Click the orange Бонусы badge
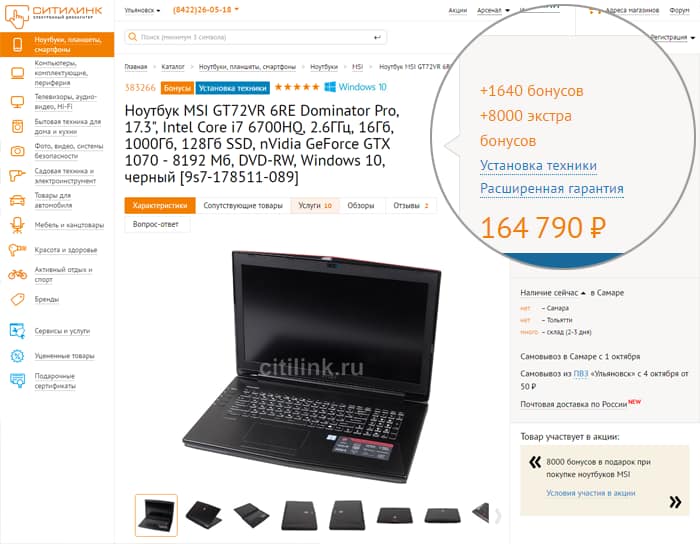Viewport: 700px width, 544px height. pos(177,88)
